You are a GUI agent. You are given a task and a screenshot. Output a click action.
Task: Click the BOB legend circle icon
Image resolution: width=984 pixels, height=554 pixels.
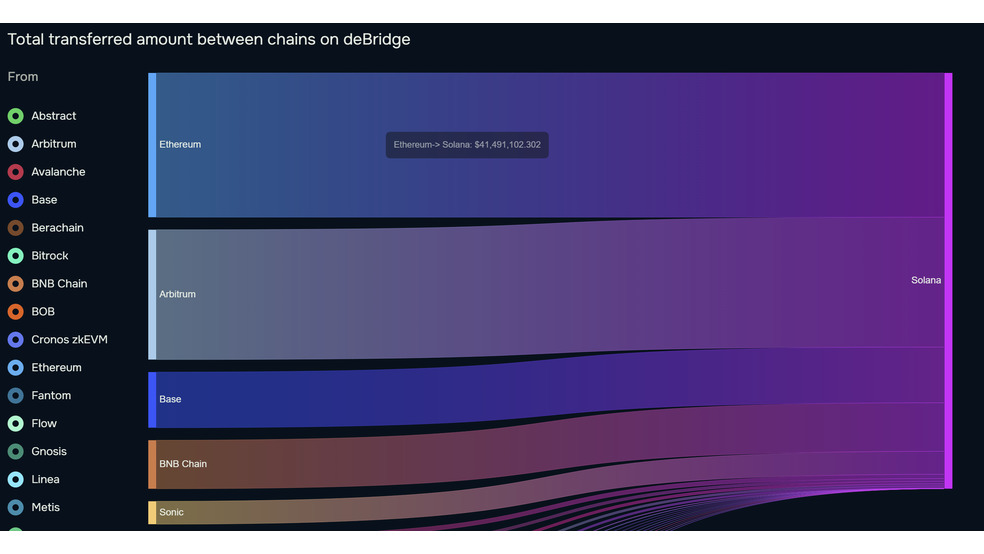coord(16,312)
